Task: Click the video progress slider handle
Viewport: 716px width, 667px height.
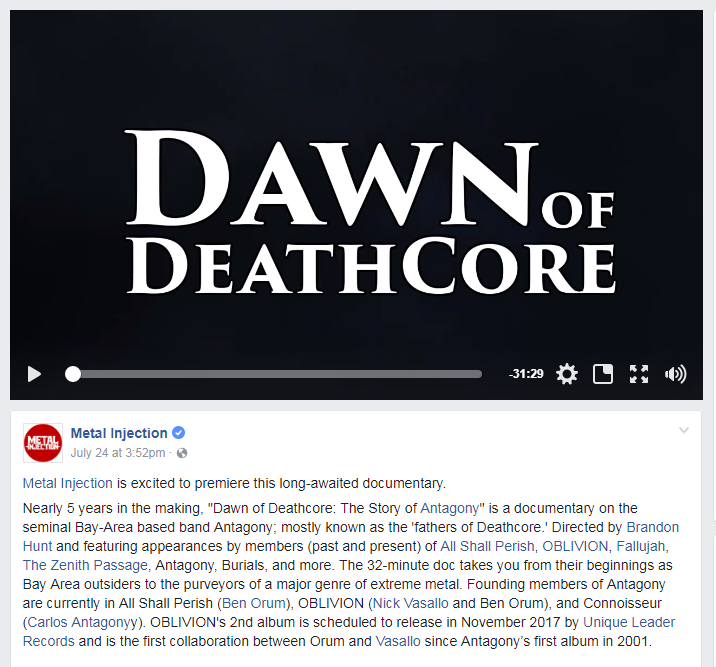Action: 73,374
